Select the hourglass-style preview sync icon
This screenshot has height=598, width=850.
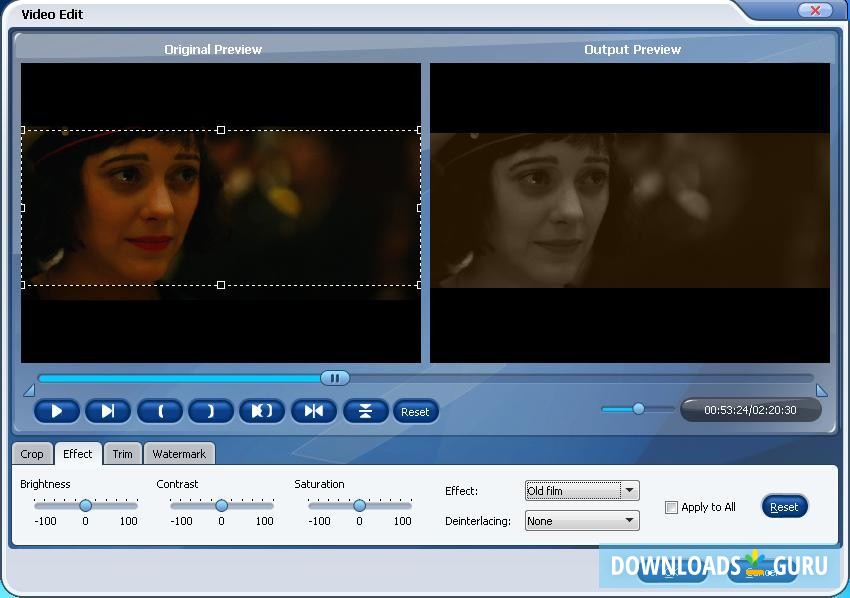click(365, 411)
